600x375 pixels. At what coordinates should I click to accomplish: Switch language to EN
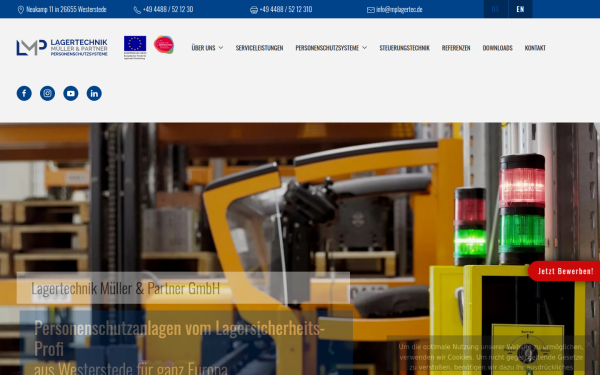click(520, 9)
